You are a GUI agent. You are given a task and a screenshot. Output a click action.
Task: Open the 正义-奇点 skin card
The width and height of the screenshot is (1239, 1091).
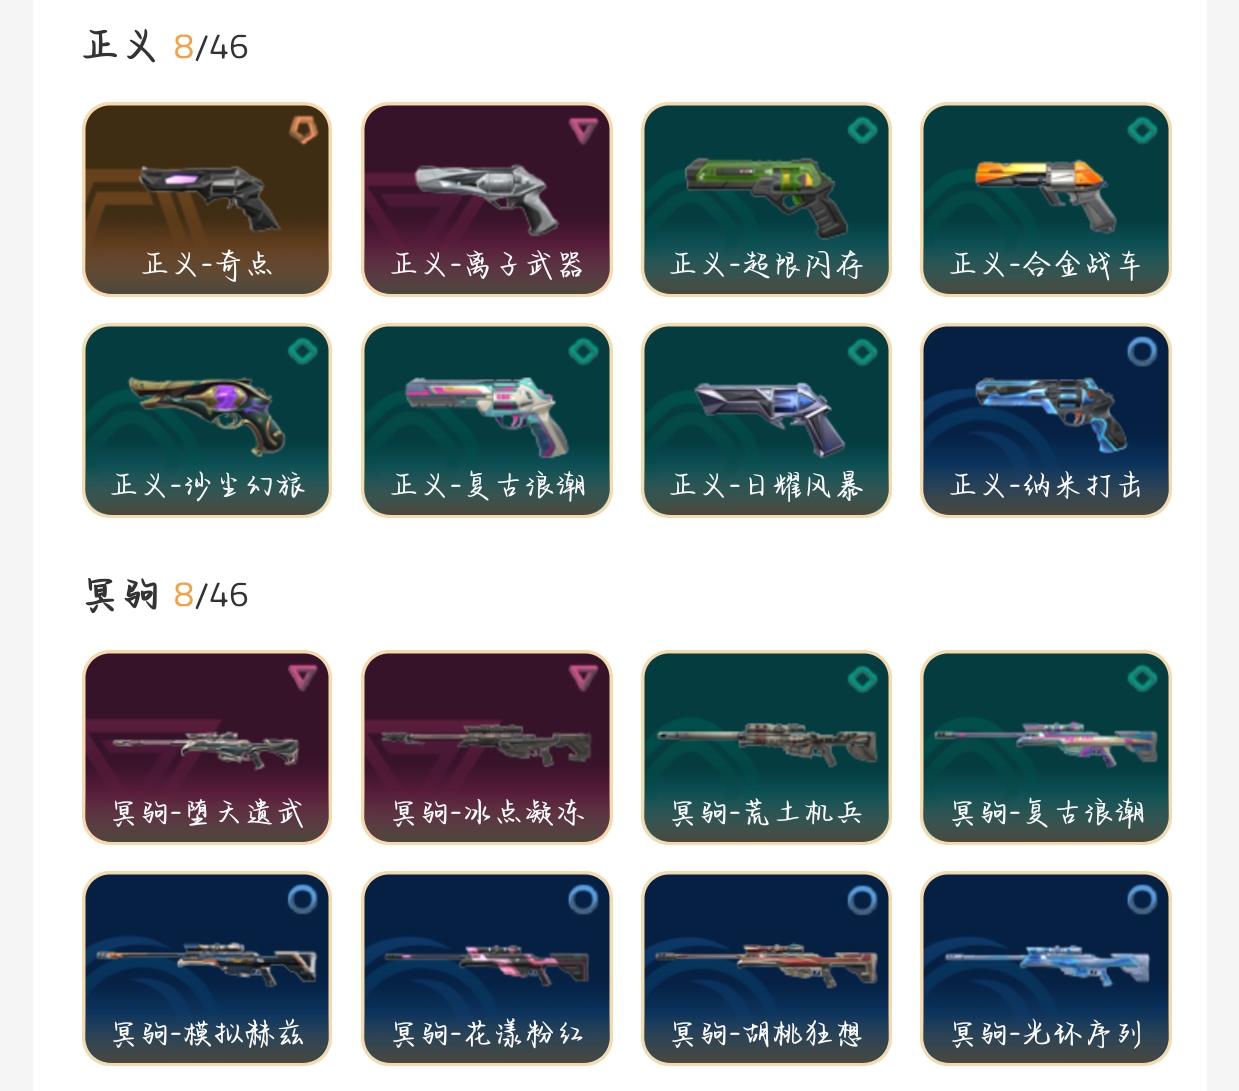click(207, 200)
